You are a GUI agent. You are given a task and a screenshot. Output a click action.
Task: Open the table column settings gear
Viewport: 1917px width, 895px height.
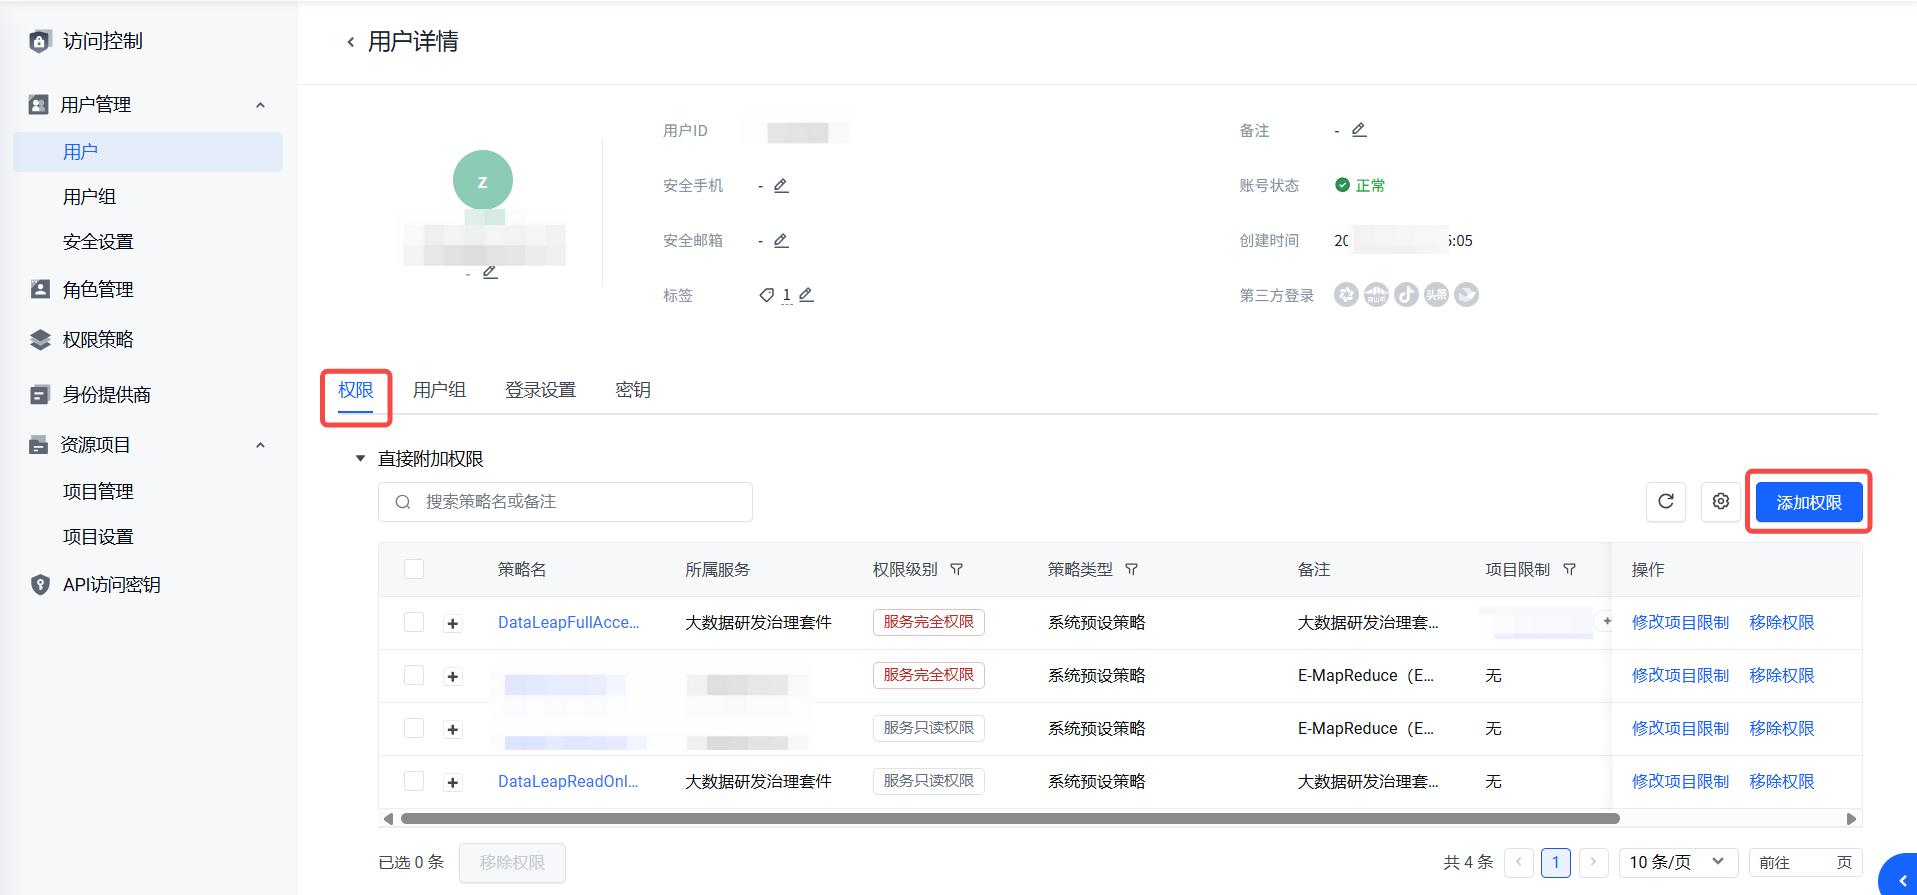tap(1720, 502)
